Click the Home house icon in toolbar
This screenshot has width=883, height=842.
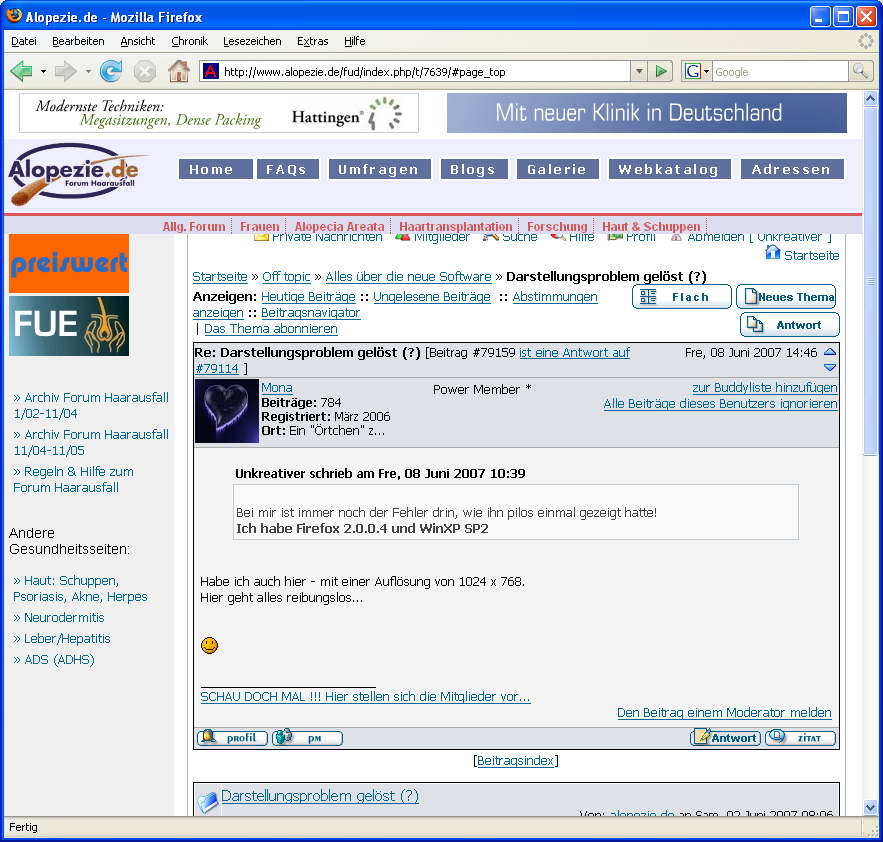point(179,71)
